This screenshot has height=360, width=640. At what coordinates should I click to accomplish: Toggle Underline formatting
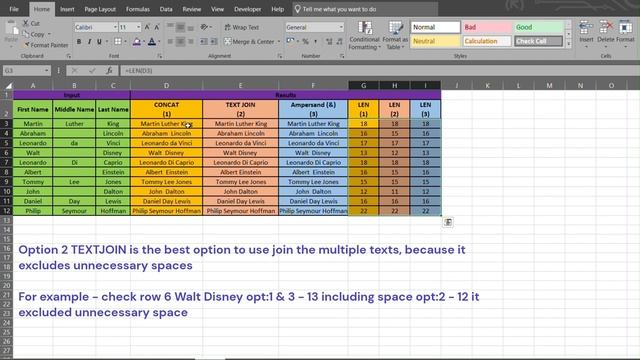click(x=99, y=41)
